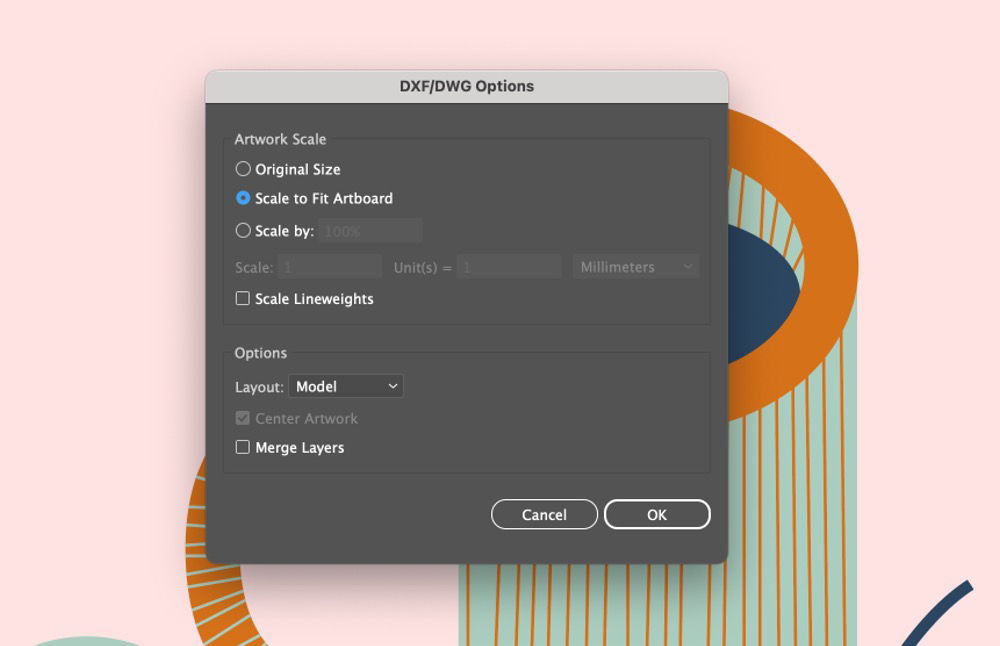Open the Layout dropdown showing Model

[x=345, y=386]
